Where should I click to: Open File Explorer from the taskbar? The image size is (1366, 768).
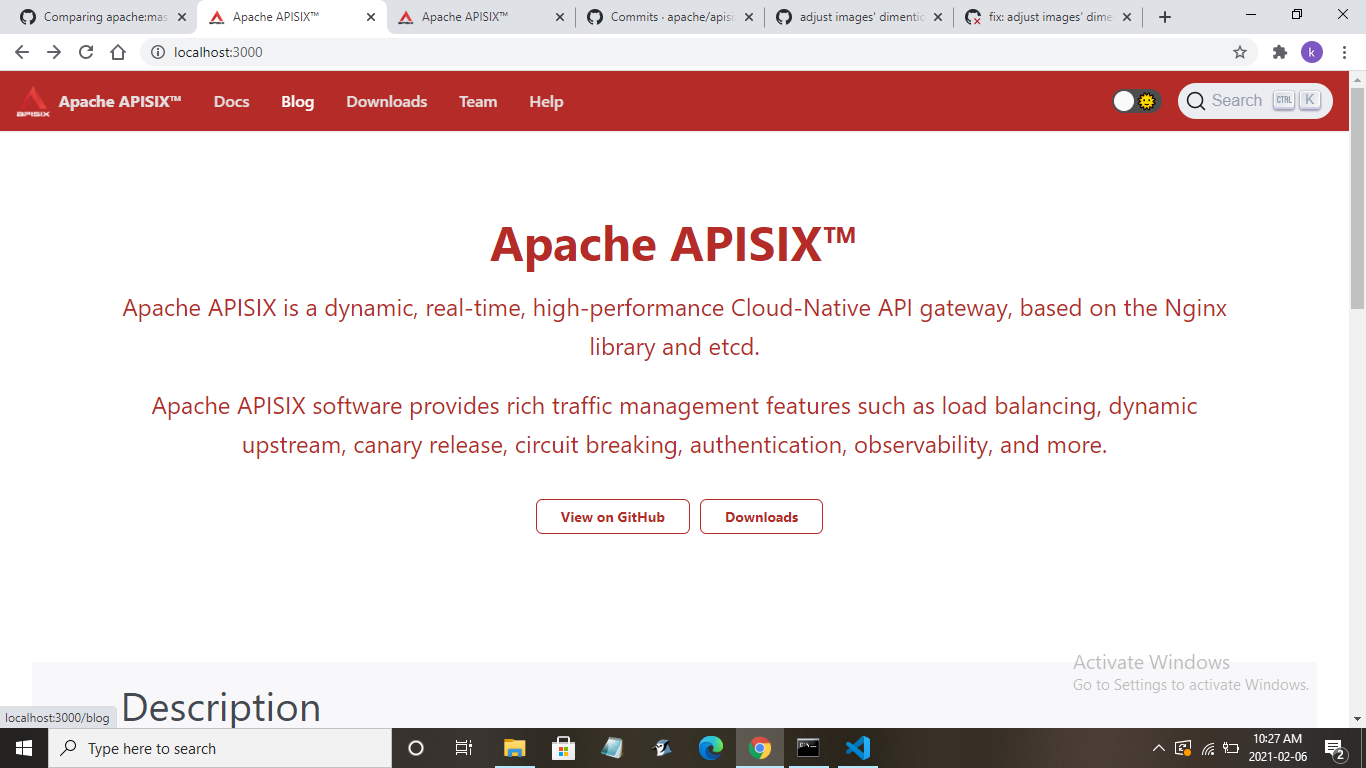tap(514, 748)
